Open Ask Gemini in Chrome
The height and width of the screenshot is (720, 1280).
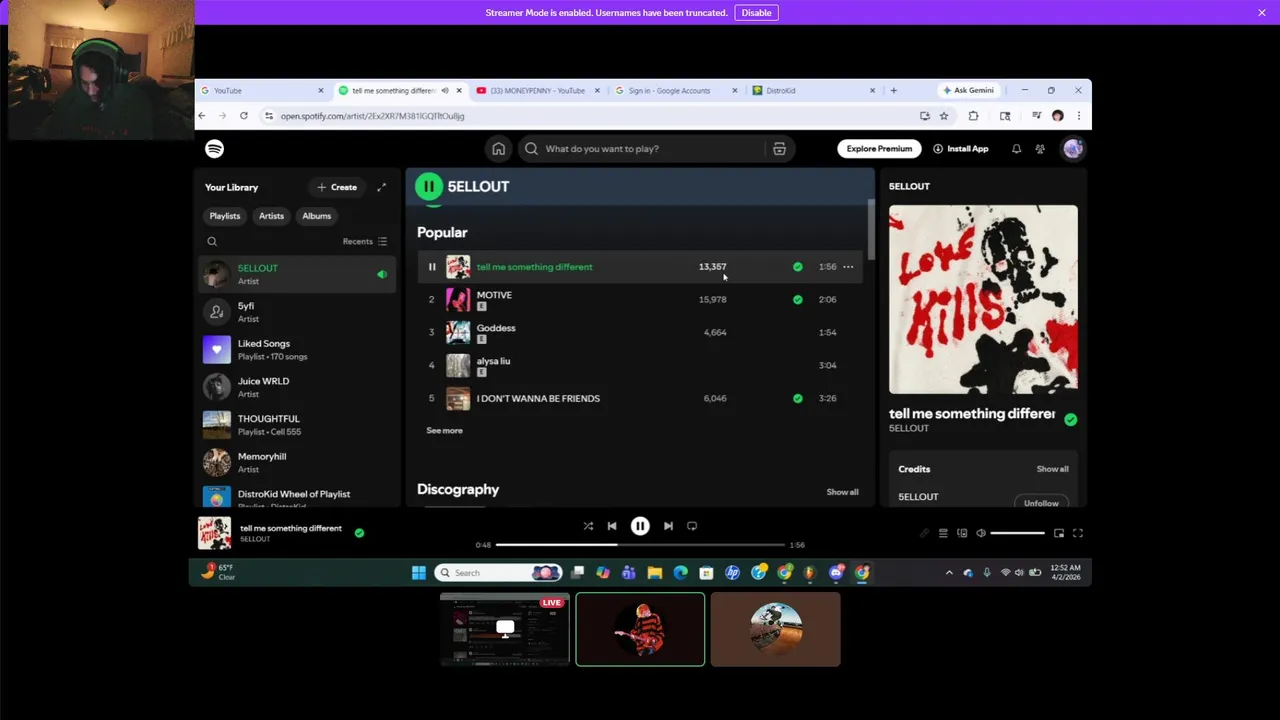(x=967, y=90)
